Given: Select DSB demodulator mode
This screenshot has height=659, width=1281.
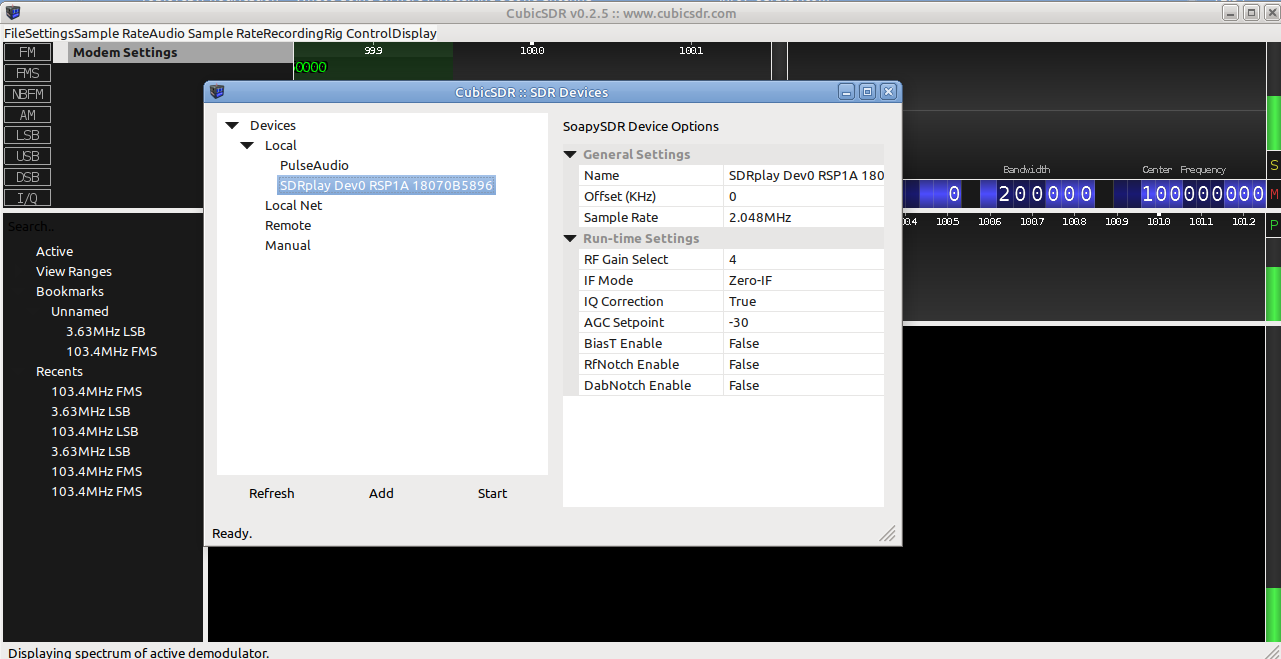Looking at the screenshot, I should pyautogui.click(x=27, y=177).
